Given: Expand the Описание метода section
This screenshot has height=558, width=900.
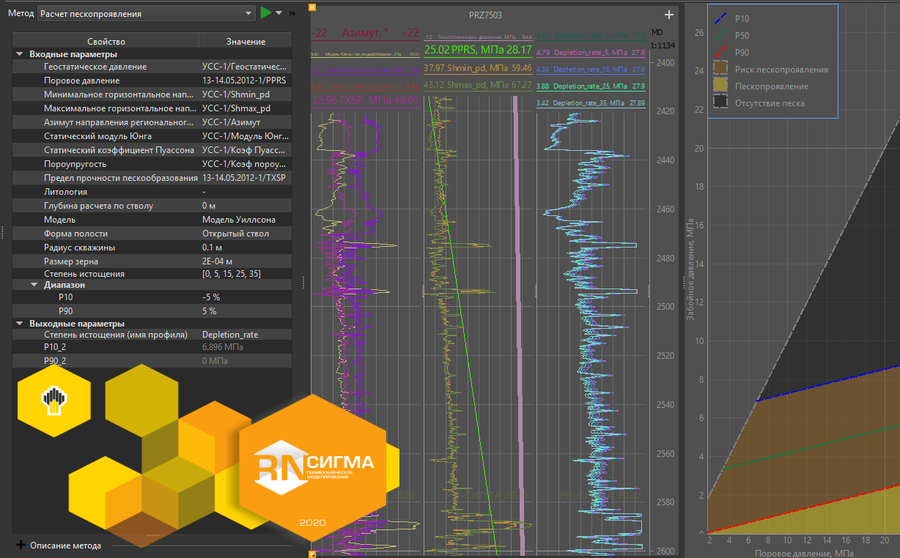Looking at the screenshot, I should tap(20, 546).
